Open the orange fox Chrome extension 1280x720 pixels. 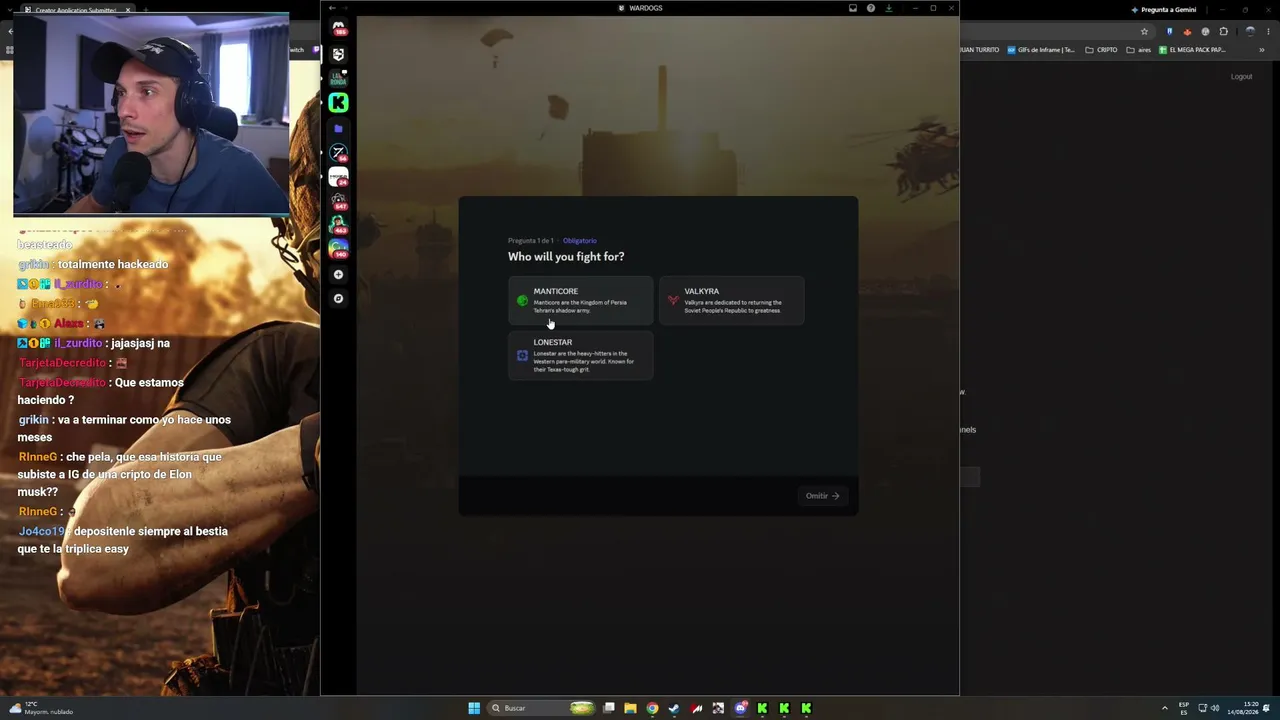1187,31
